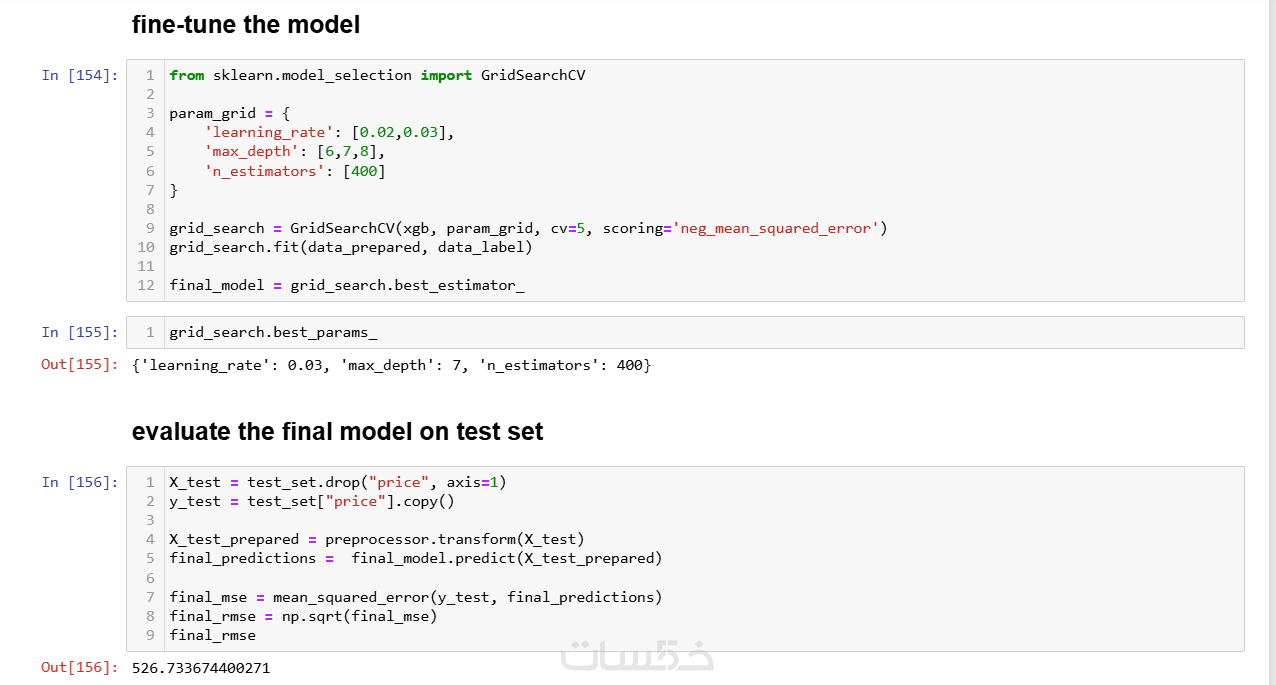1276x685 pixels.
Task: Click the 526.733674400271 output value
Action: tap(201, 667)
